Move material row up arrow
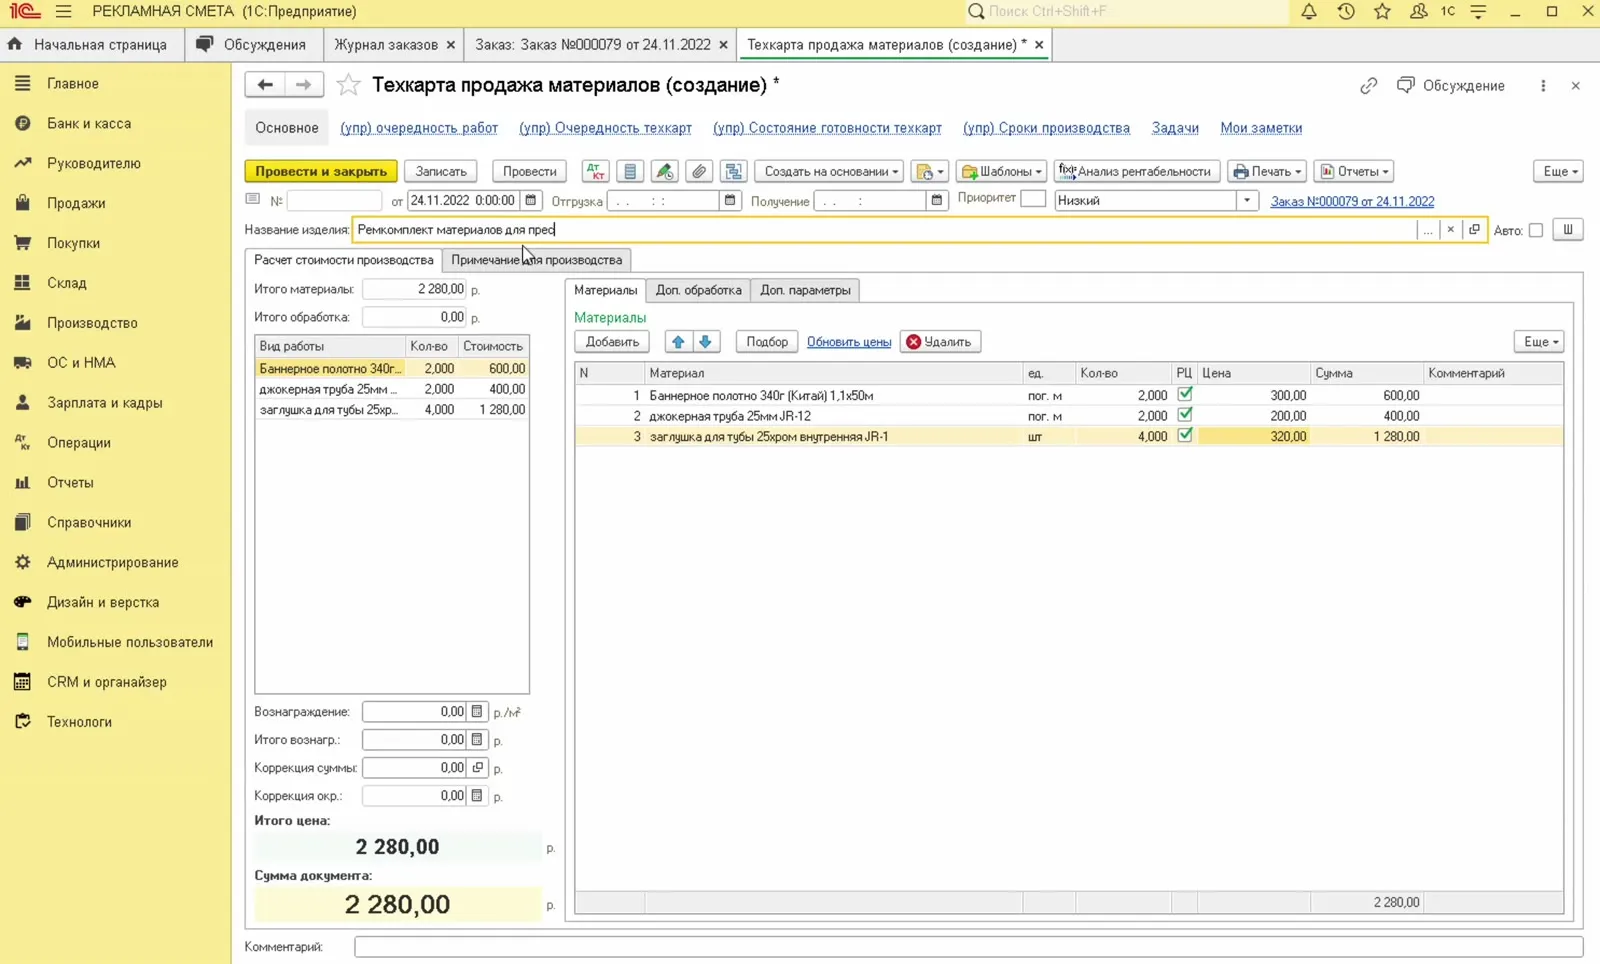Viewport: 1600px width, 964px height. (678, 342)
